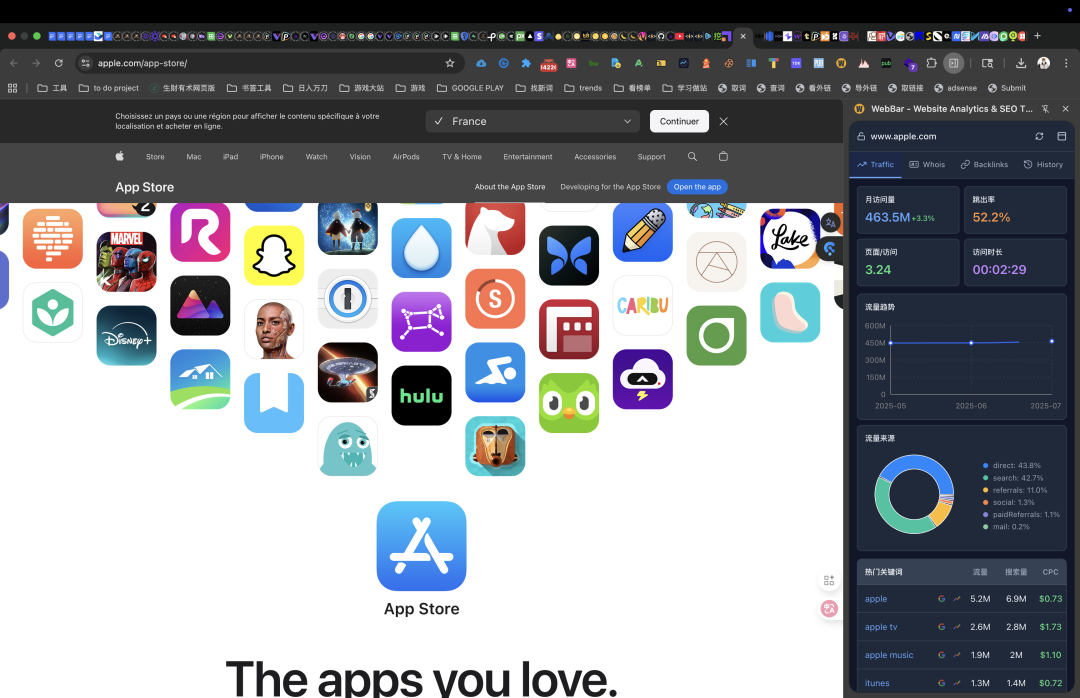Click the 463.5M monthly visits value
Viewport: 1080px width, 698px height.
pos(888,217)
